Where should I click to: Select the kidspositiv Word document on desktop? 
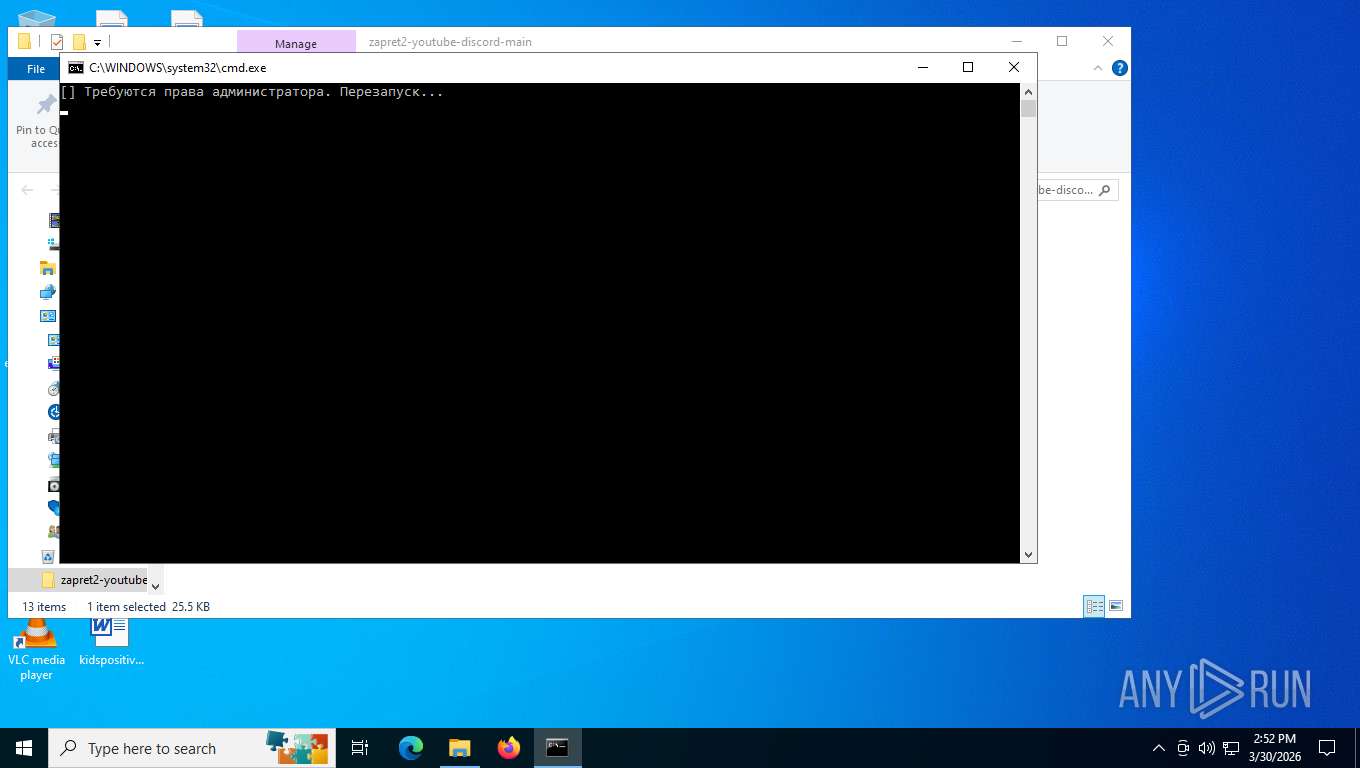[x=111, y=642]
